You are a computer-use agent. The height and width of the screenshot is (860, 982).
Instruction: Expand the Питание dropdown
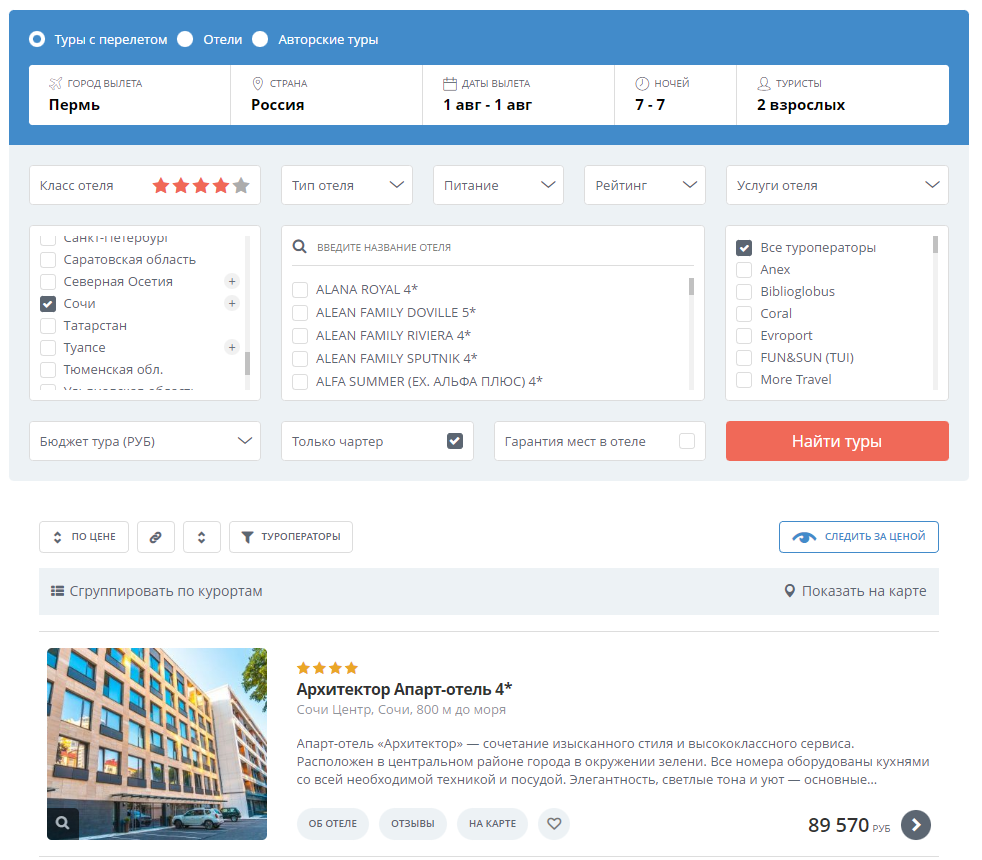coord(498,185)
